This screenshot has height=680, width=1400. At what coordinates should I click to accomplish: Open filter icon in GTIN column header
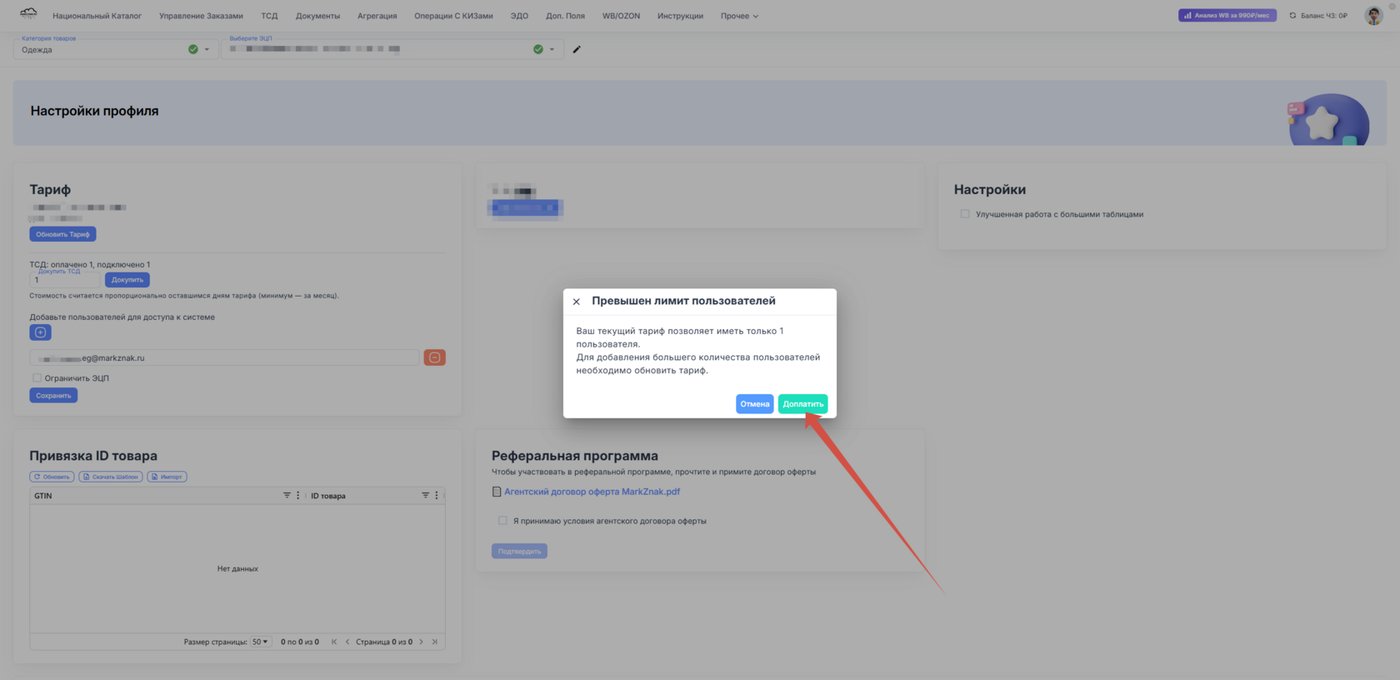click(287, 495)
